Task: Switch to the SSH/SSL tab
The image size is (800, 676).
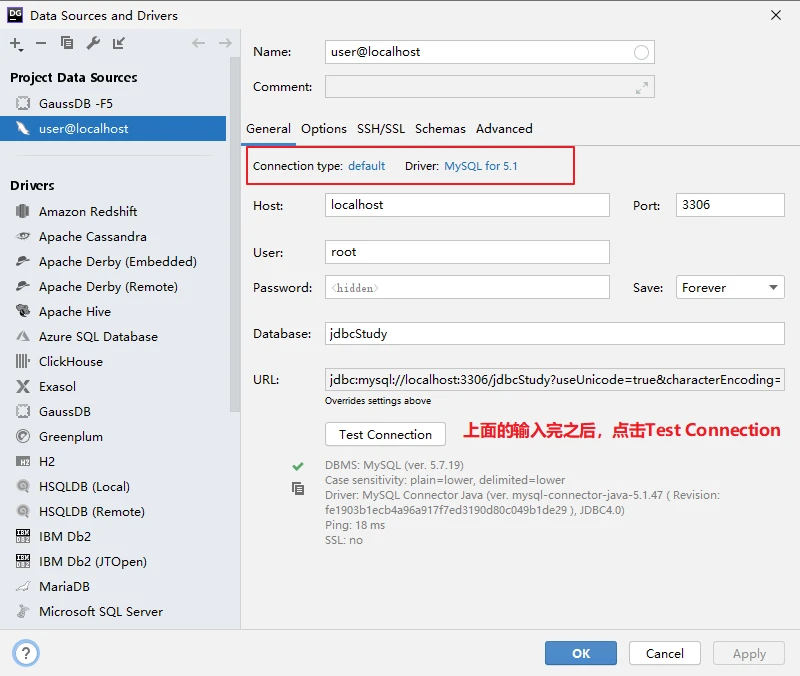Action: (381, 129)
